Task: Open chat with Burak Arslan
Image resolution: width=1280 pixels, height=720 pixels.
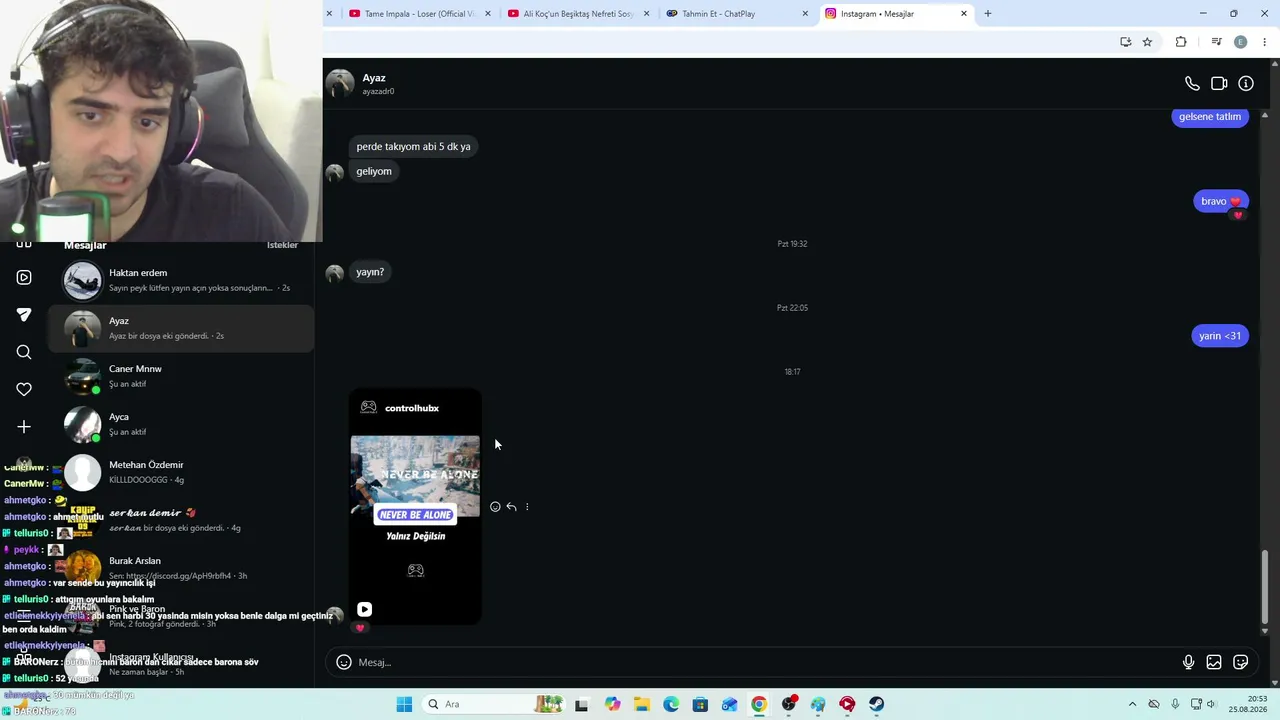Action: click(x=181, y=568)
